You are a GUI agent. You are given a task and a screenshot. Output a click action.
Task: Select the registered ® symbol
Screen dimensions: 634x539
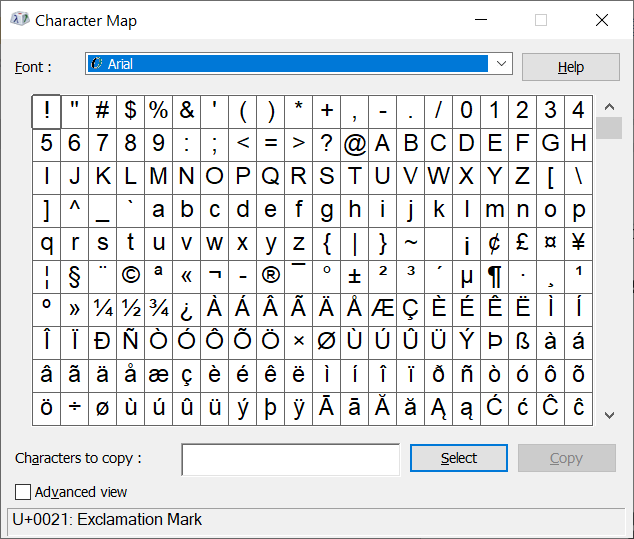(271, 277)
